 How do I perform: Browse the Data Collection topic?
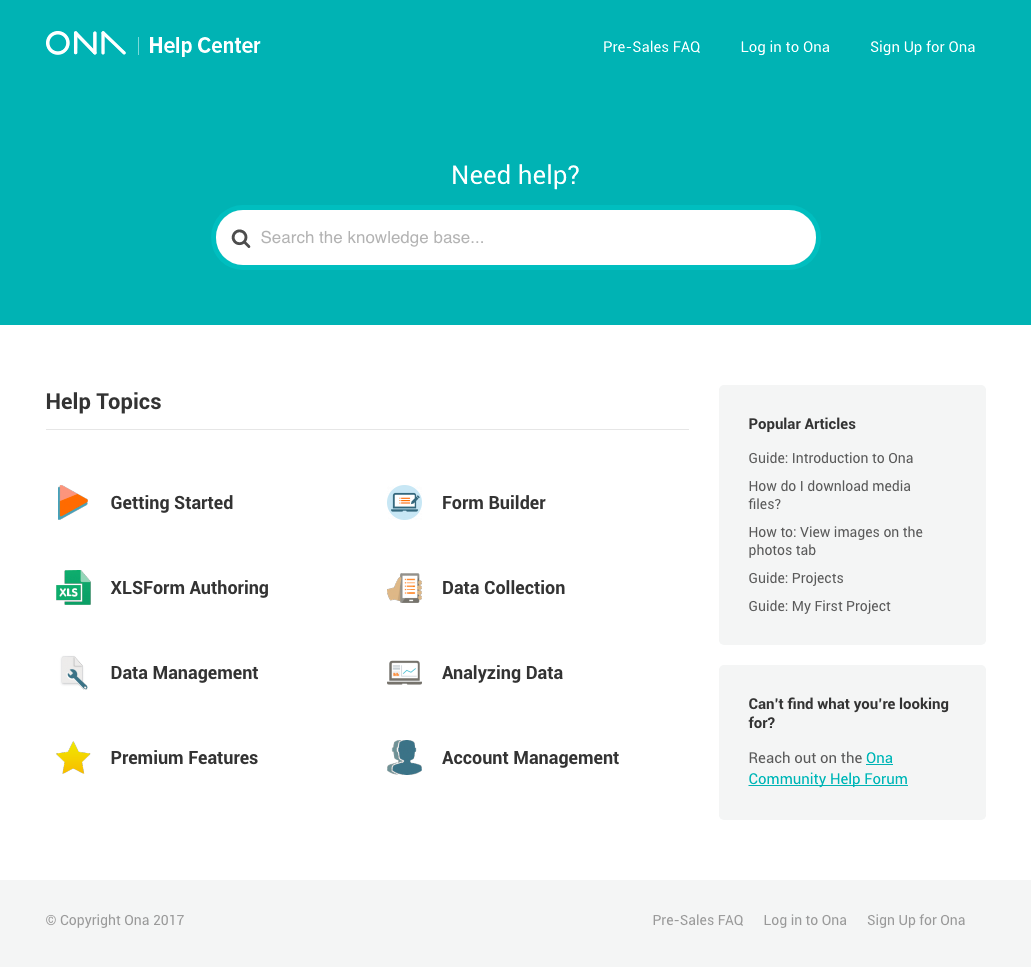(x=504, y=588)
